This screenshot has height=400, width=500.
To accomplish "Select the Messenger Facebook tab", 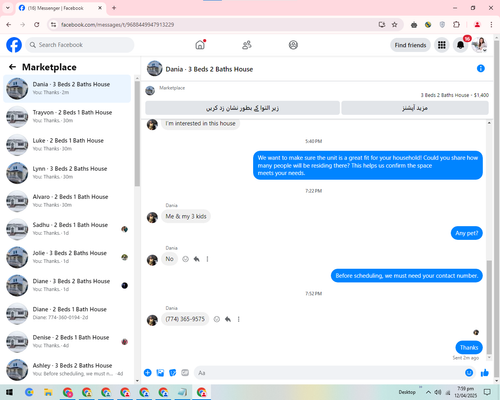I will pyautogui.click(x=61, y=8).
